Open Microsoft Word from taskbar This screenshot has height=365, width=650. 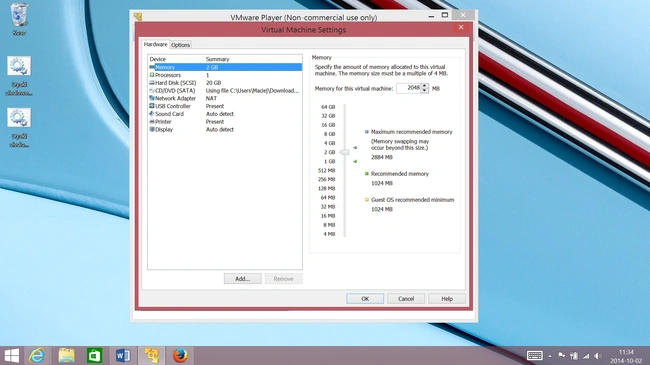point(123,356)
